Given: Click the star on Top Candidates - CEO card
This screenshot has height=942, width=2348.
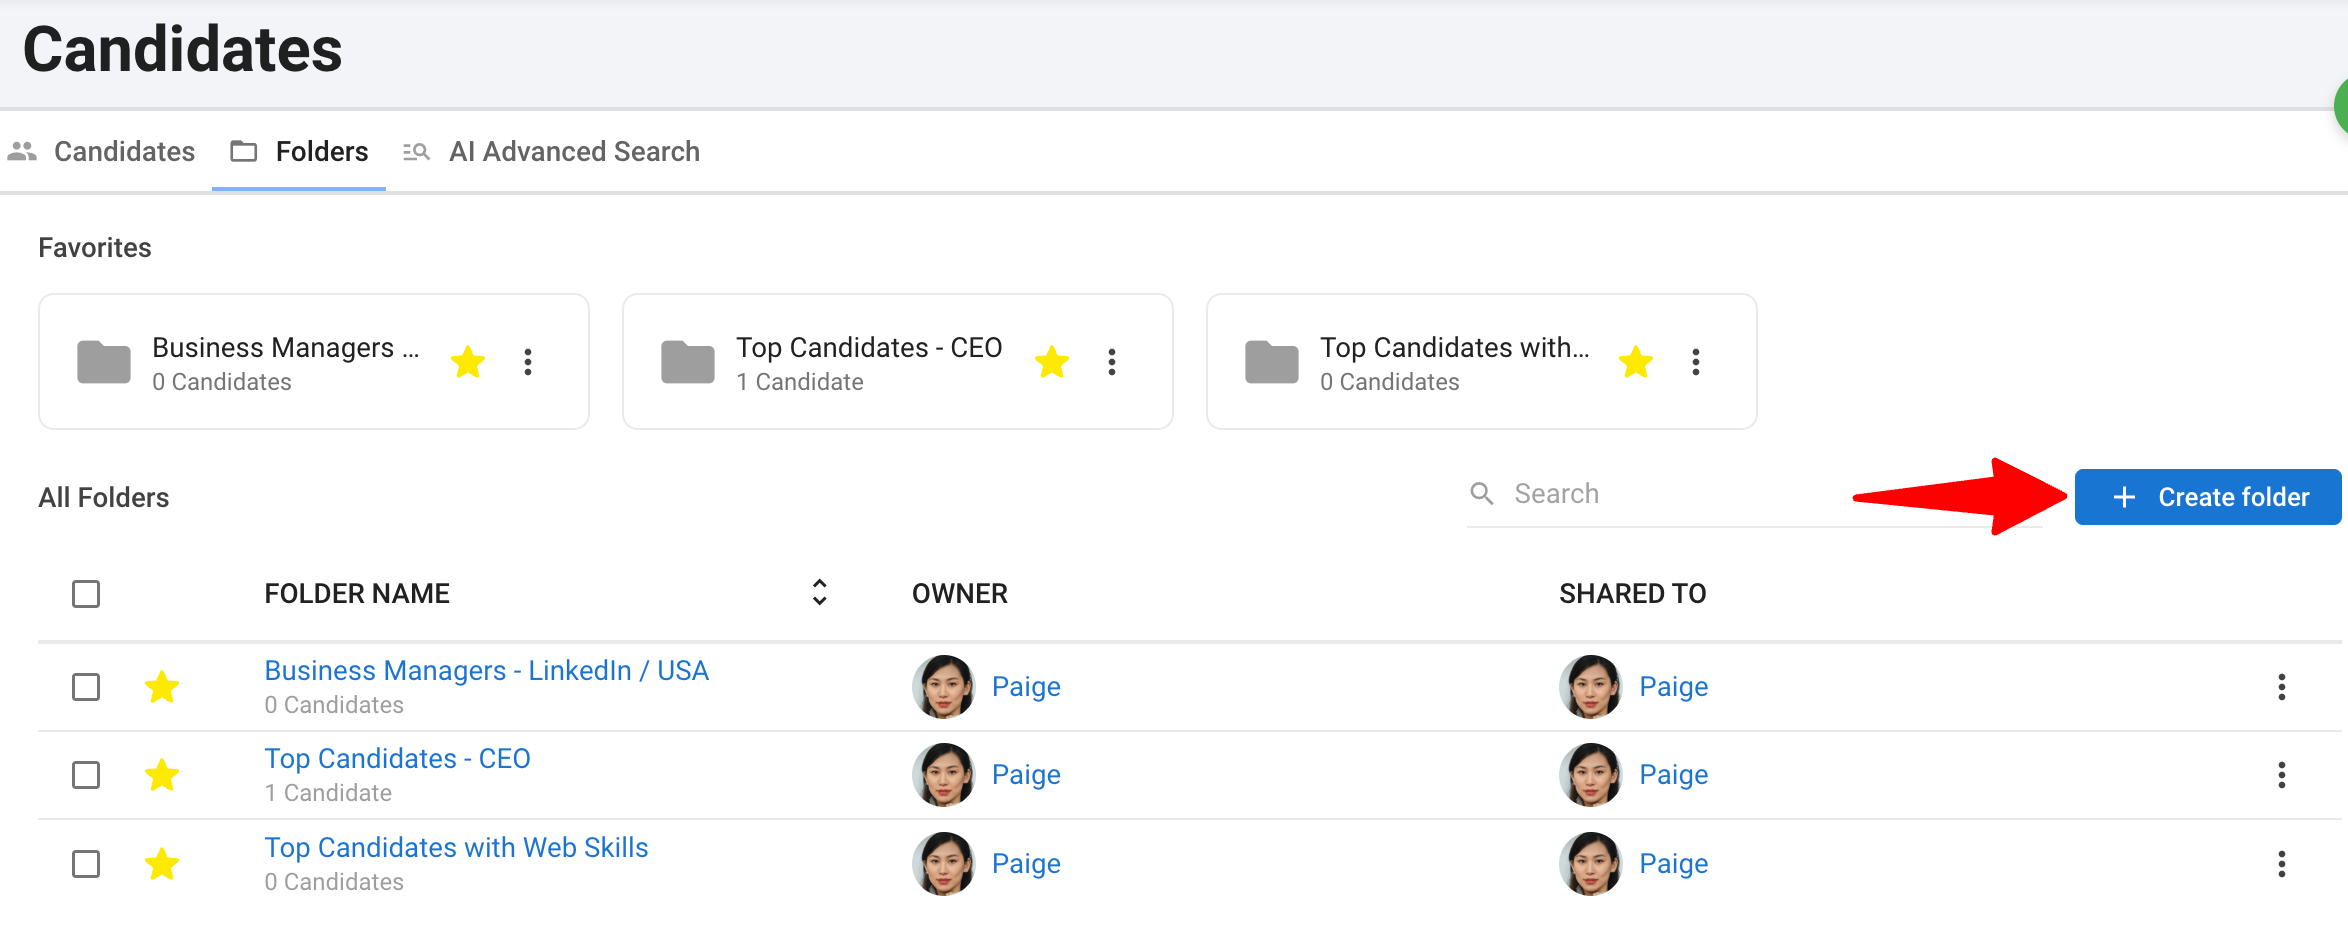Looking at the screenshot, I should pos(1052,362).
